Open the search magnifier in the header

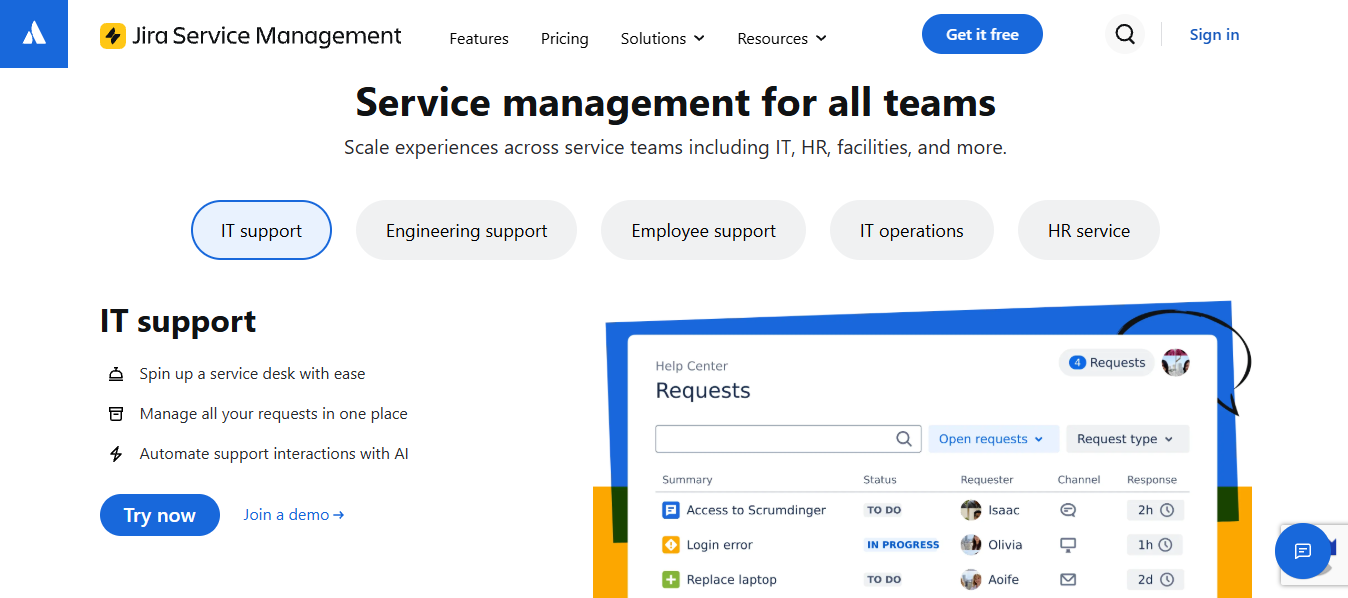[x=1125, y=35]
